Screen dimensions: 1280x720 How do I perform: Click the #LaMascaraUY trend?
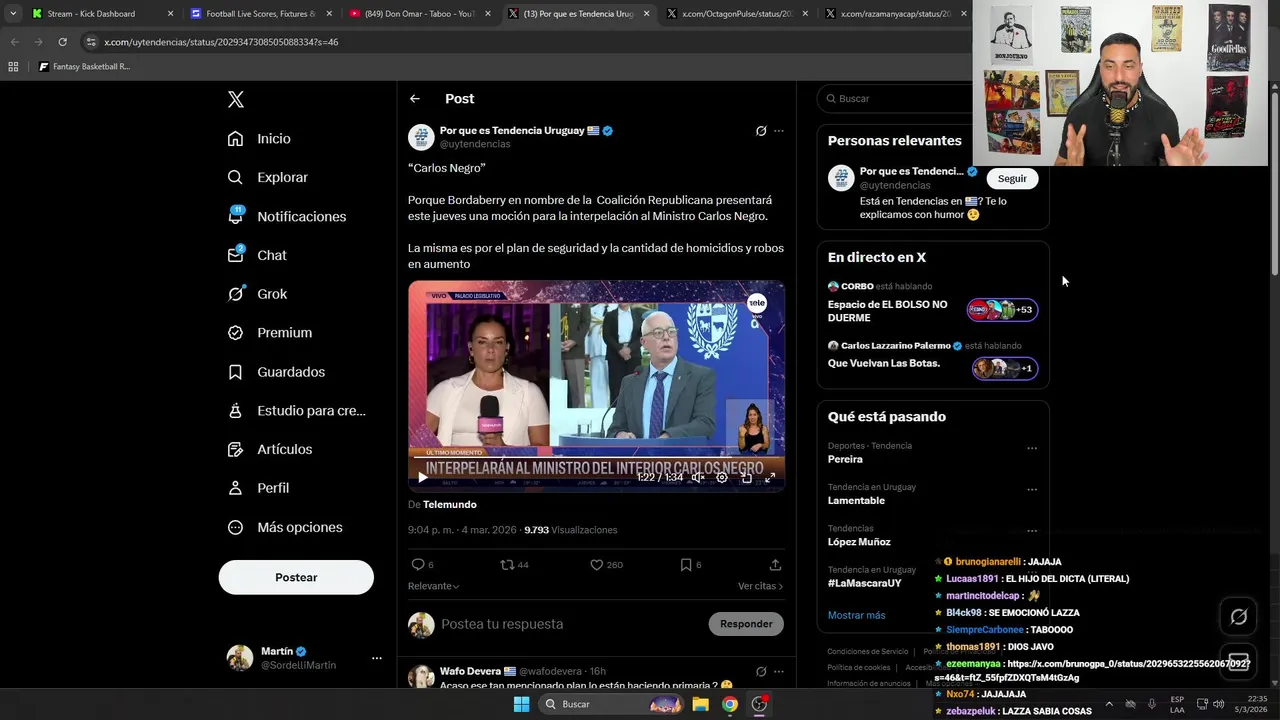point(864,583)
